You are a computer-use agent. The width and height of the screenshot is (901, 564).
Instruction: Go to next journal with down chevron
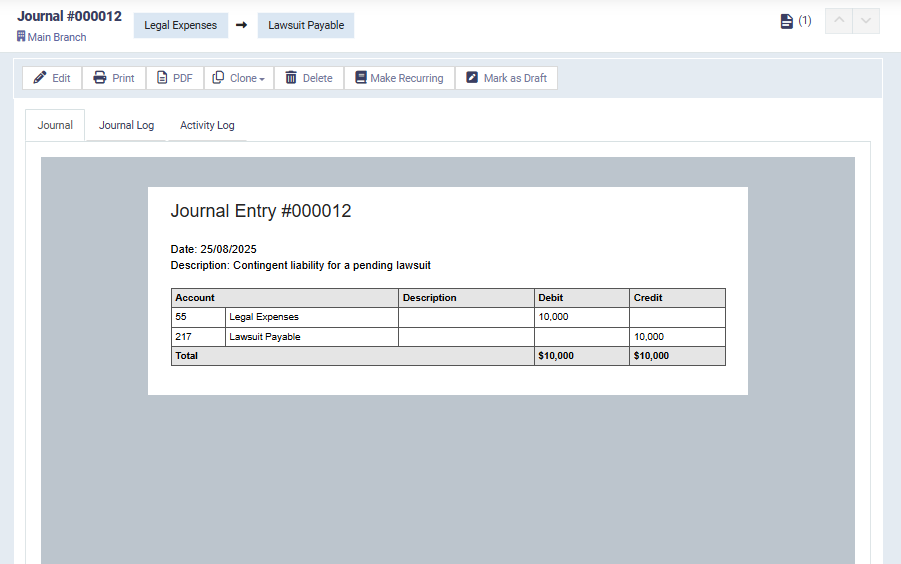tap(866, 21)
